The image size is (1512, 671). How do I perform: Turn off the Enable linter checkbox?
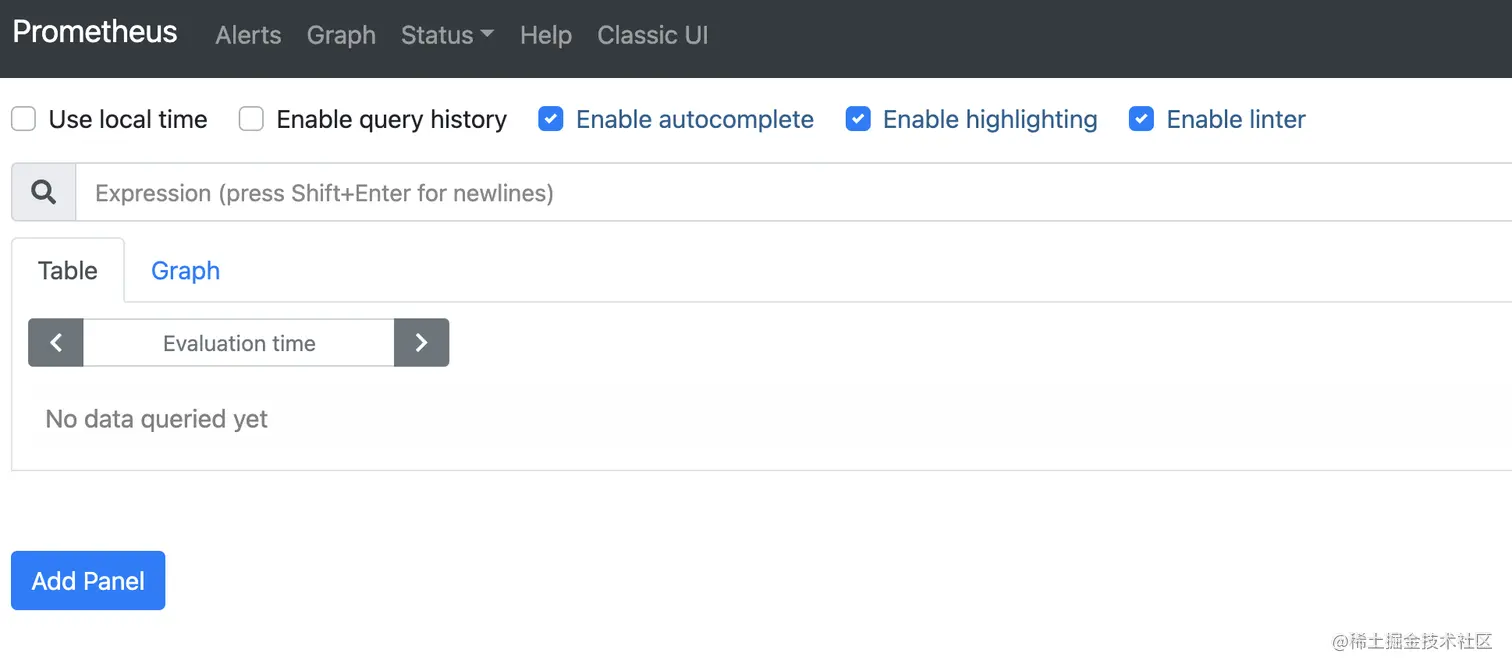coord(1141,120)
